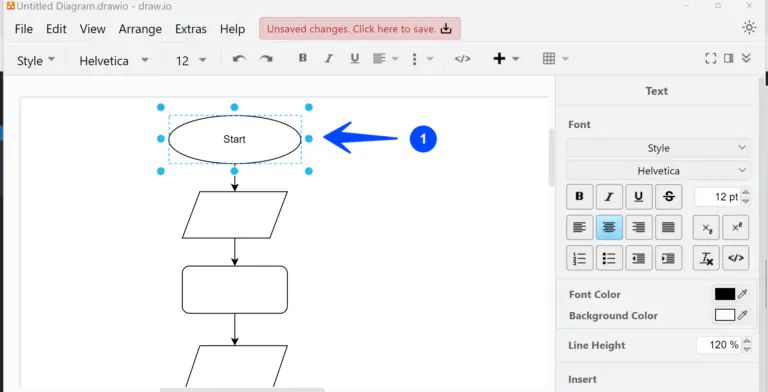Select the Text tab in side panel

(x=656, y=91)
